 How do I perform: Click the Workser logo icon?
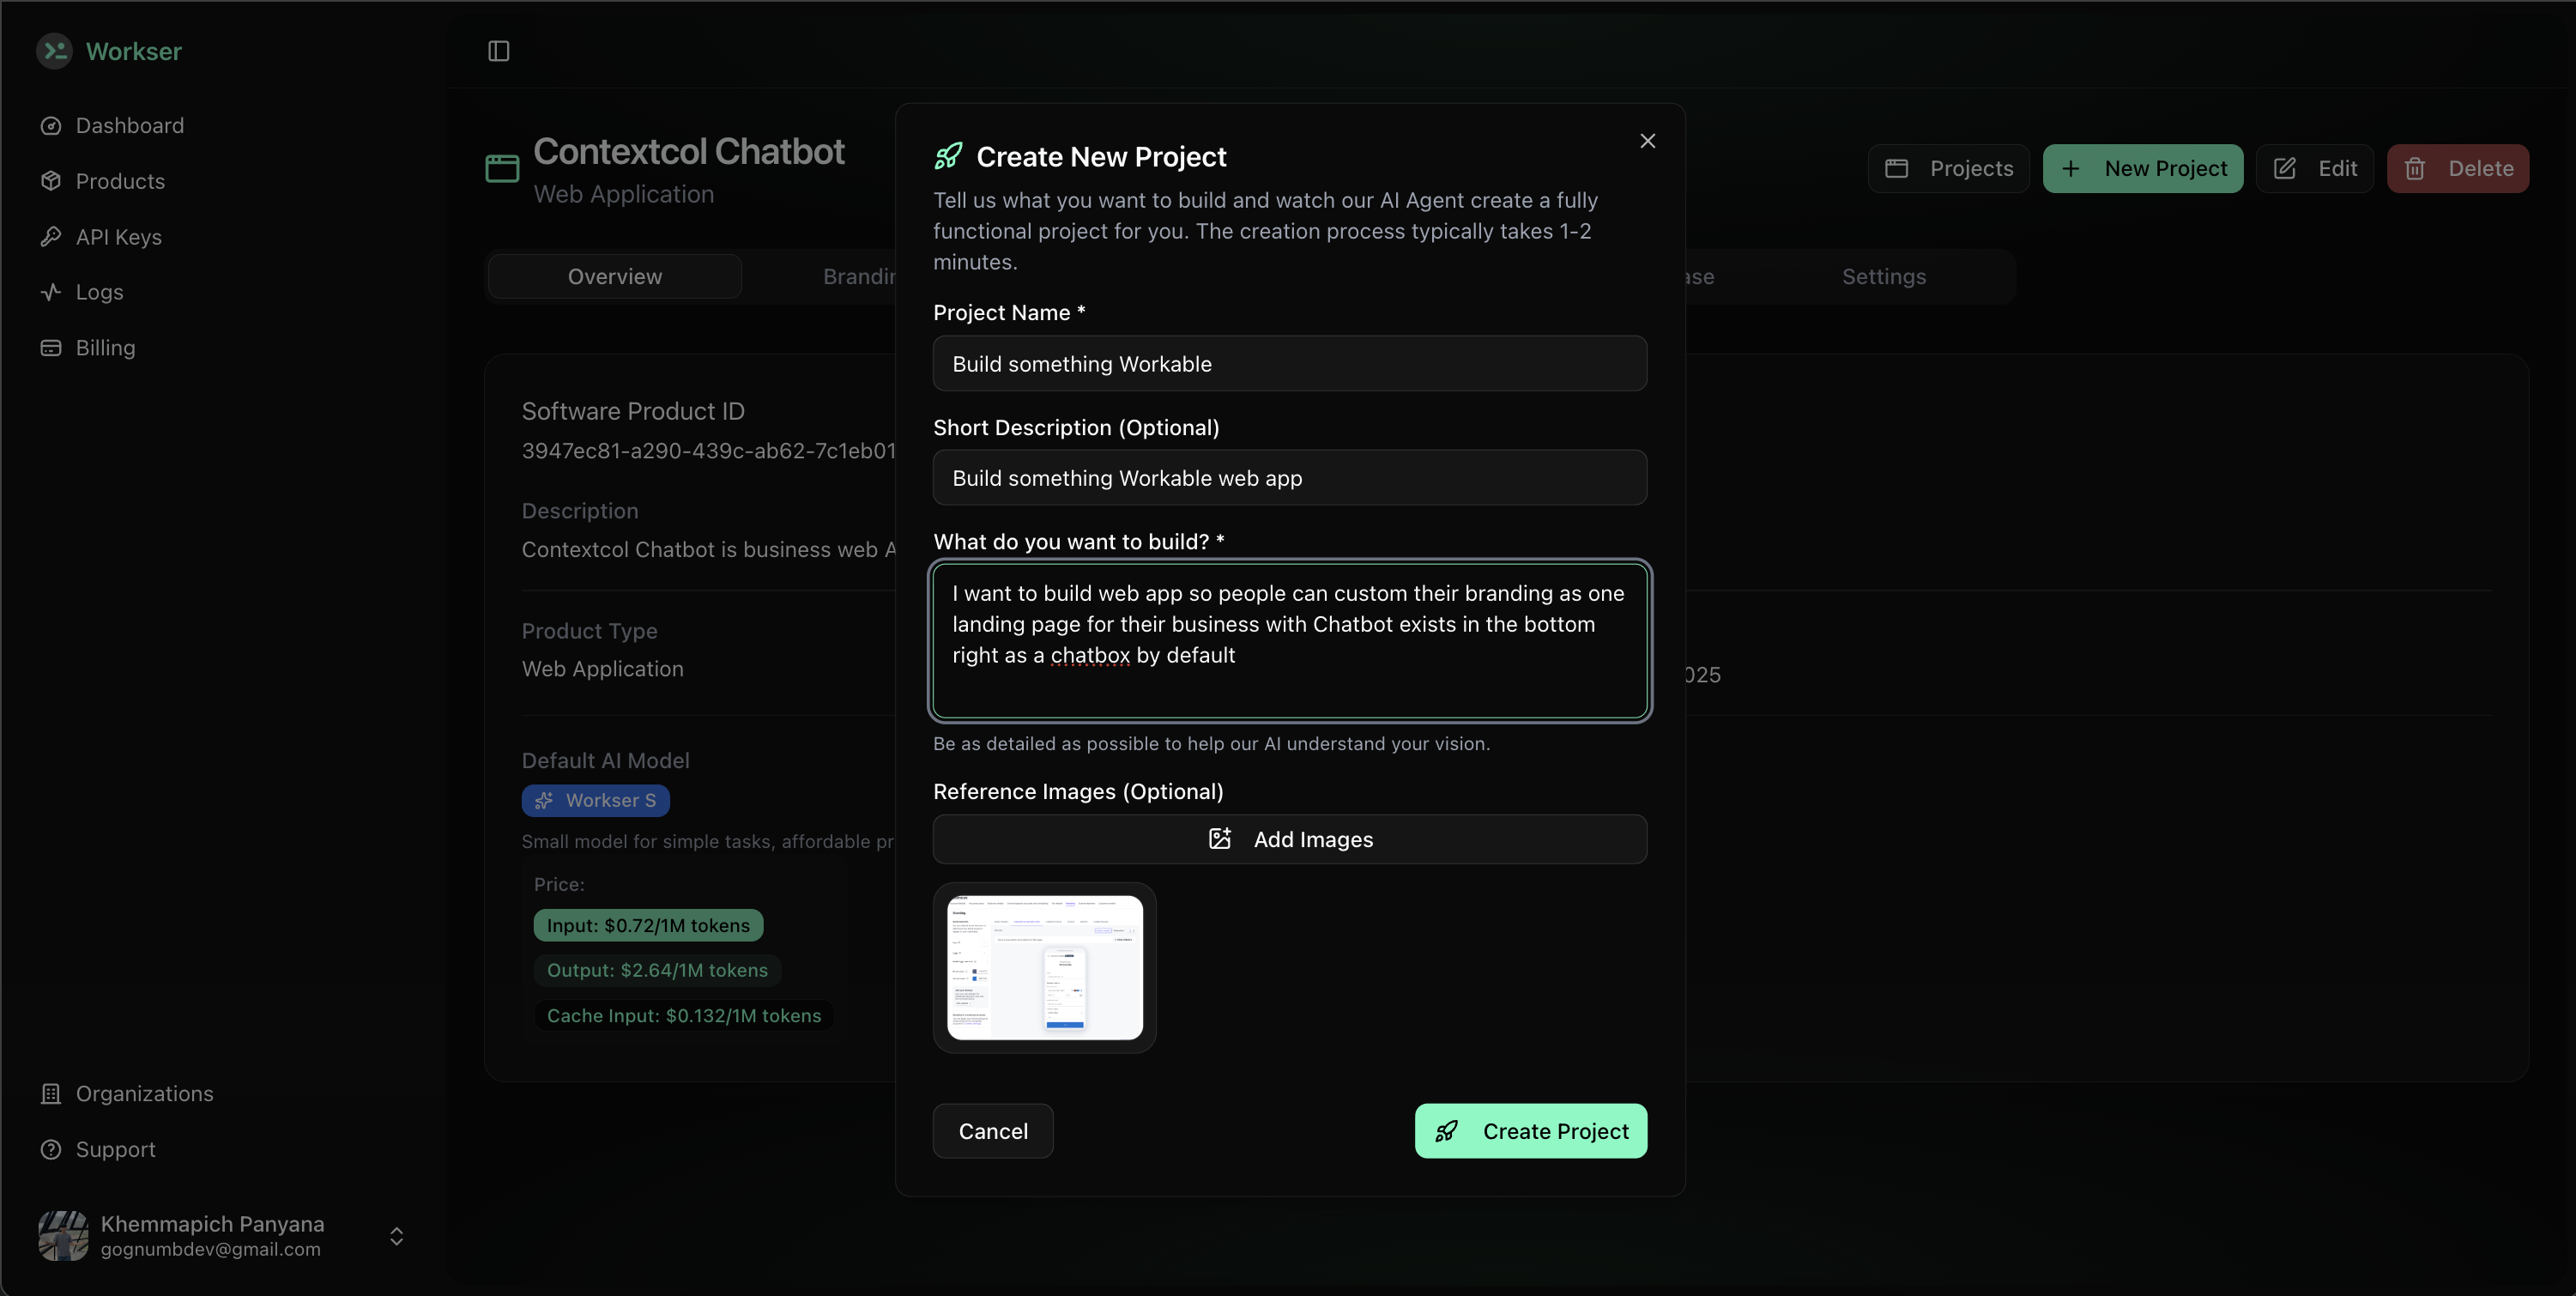click(54, 51)
